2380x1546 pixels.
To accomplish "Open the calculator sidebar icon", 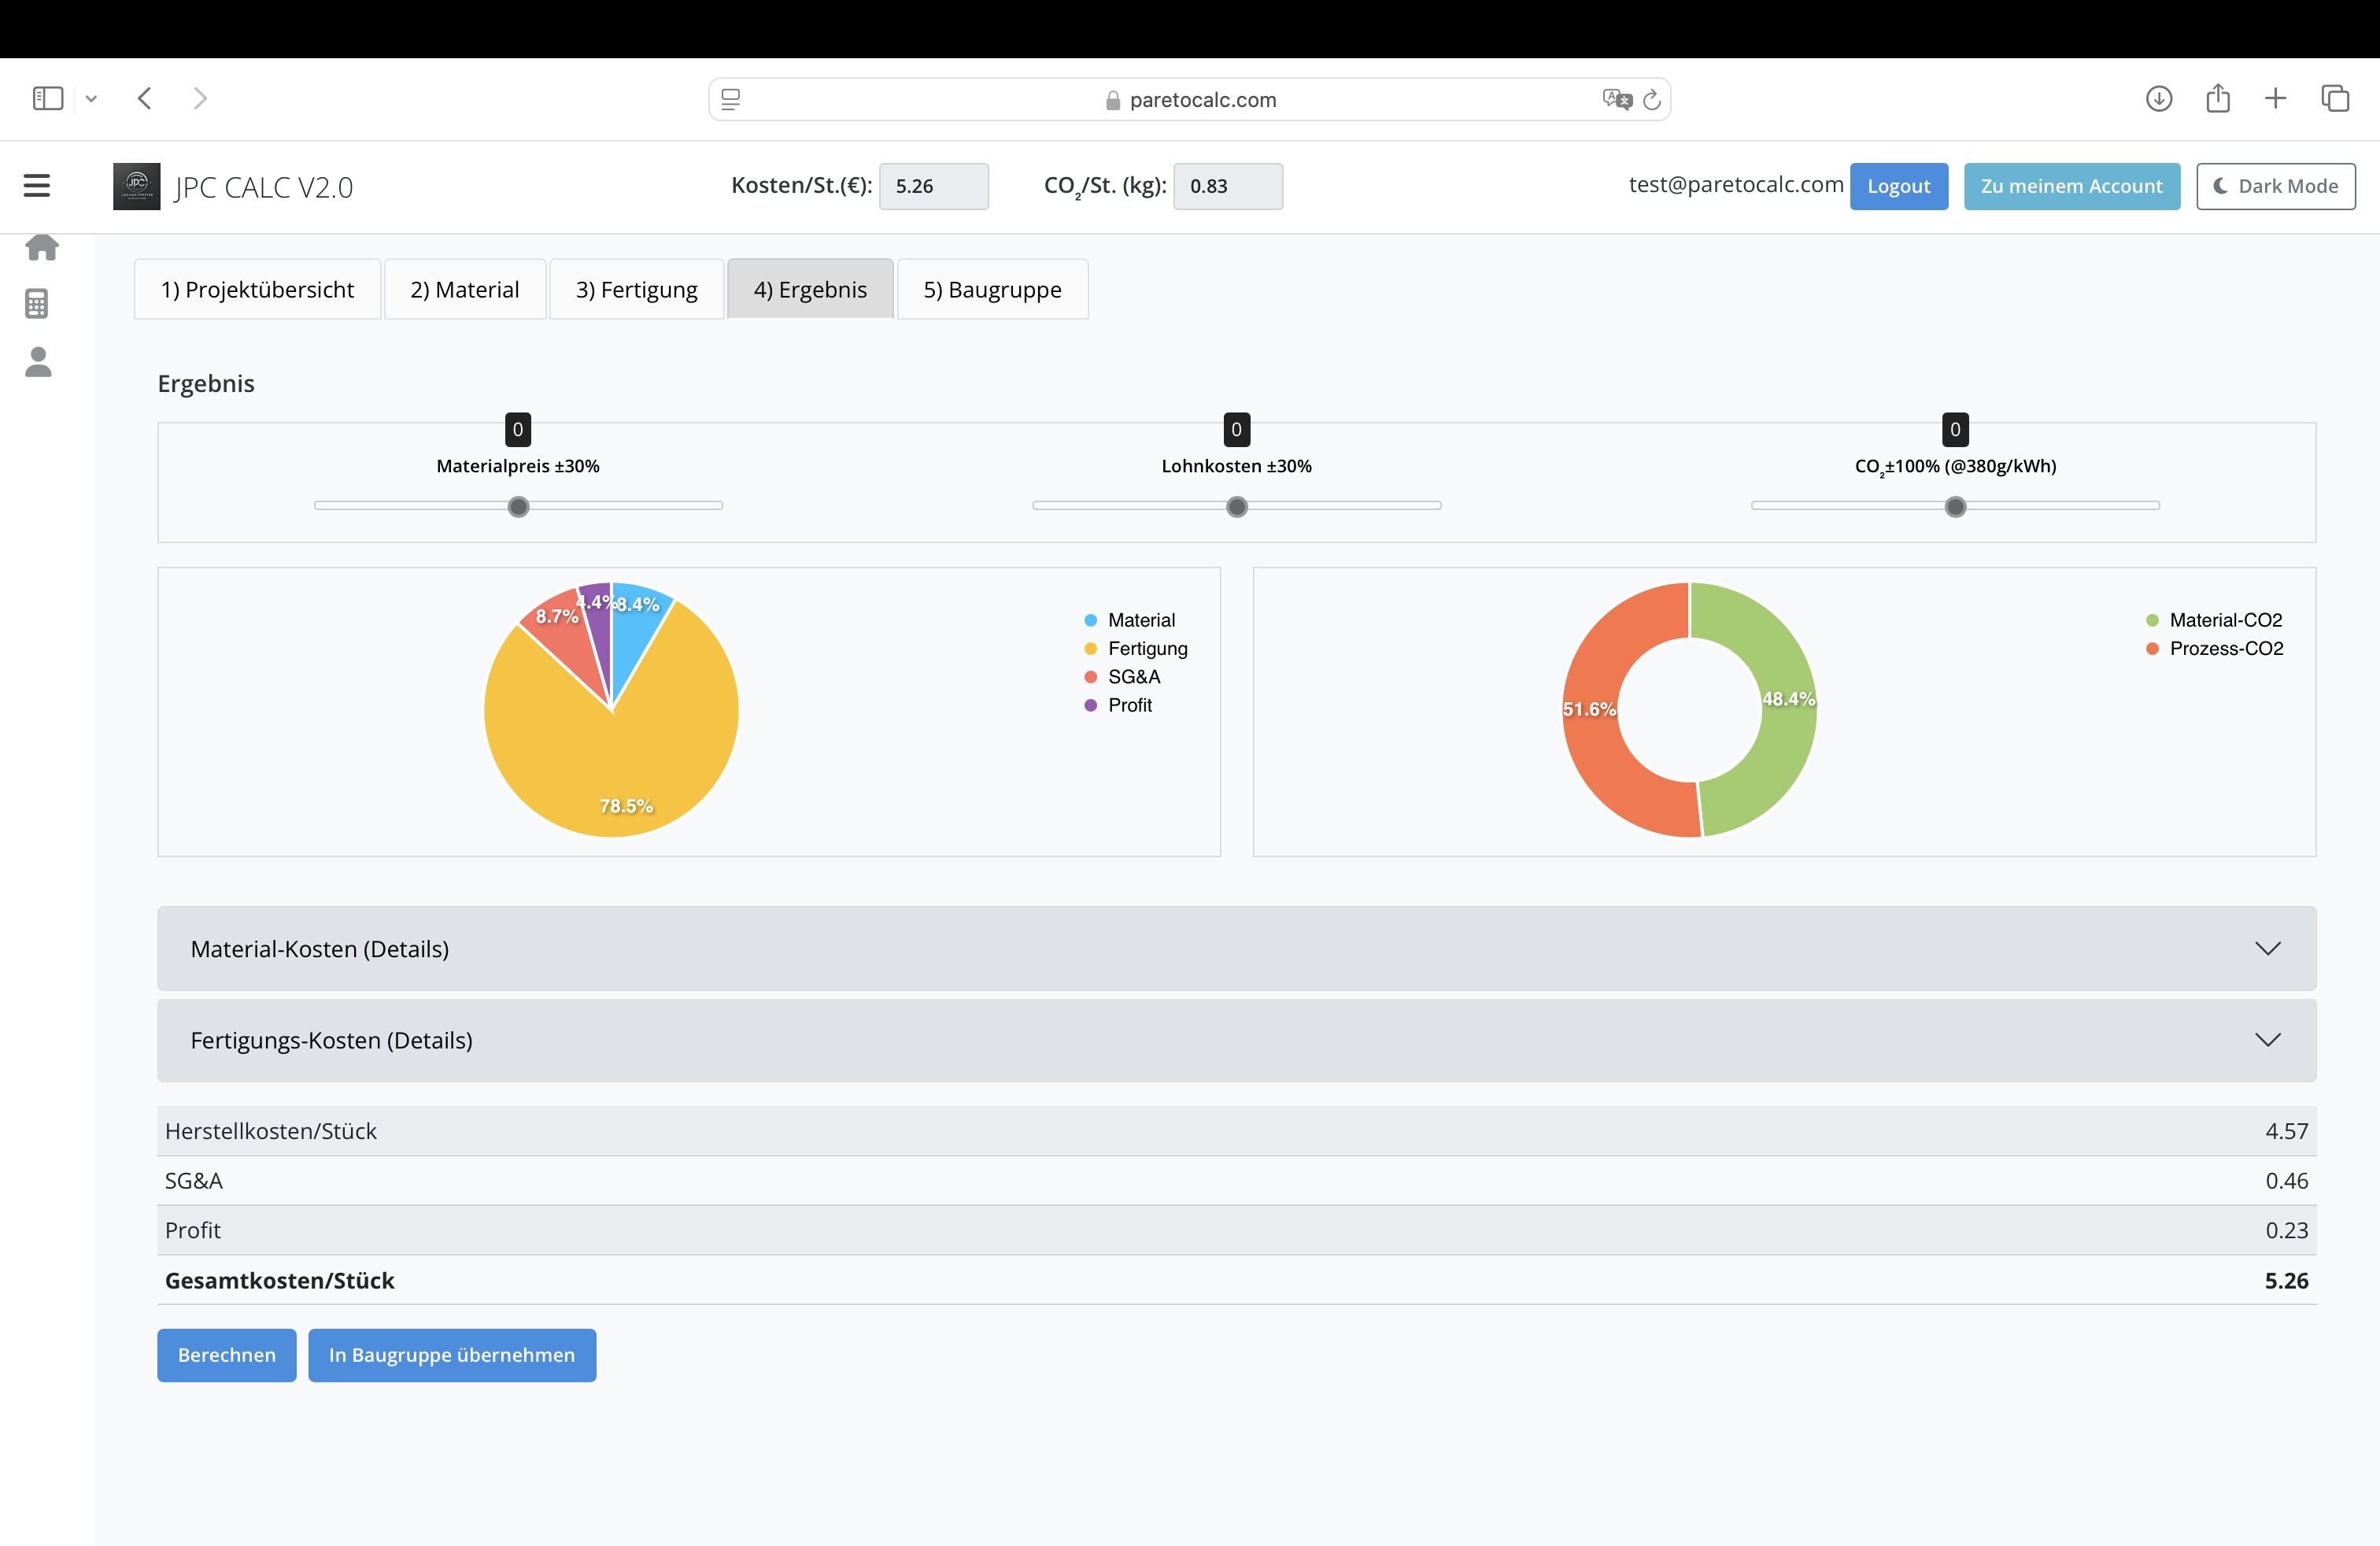I will (37, 304).
